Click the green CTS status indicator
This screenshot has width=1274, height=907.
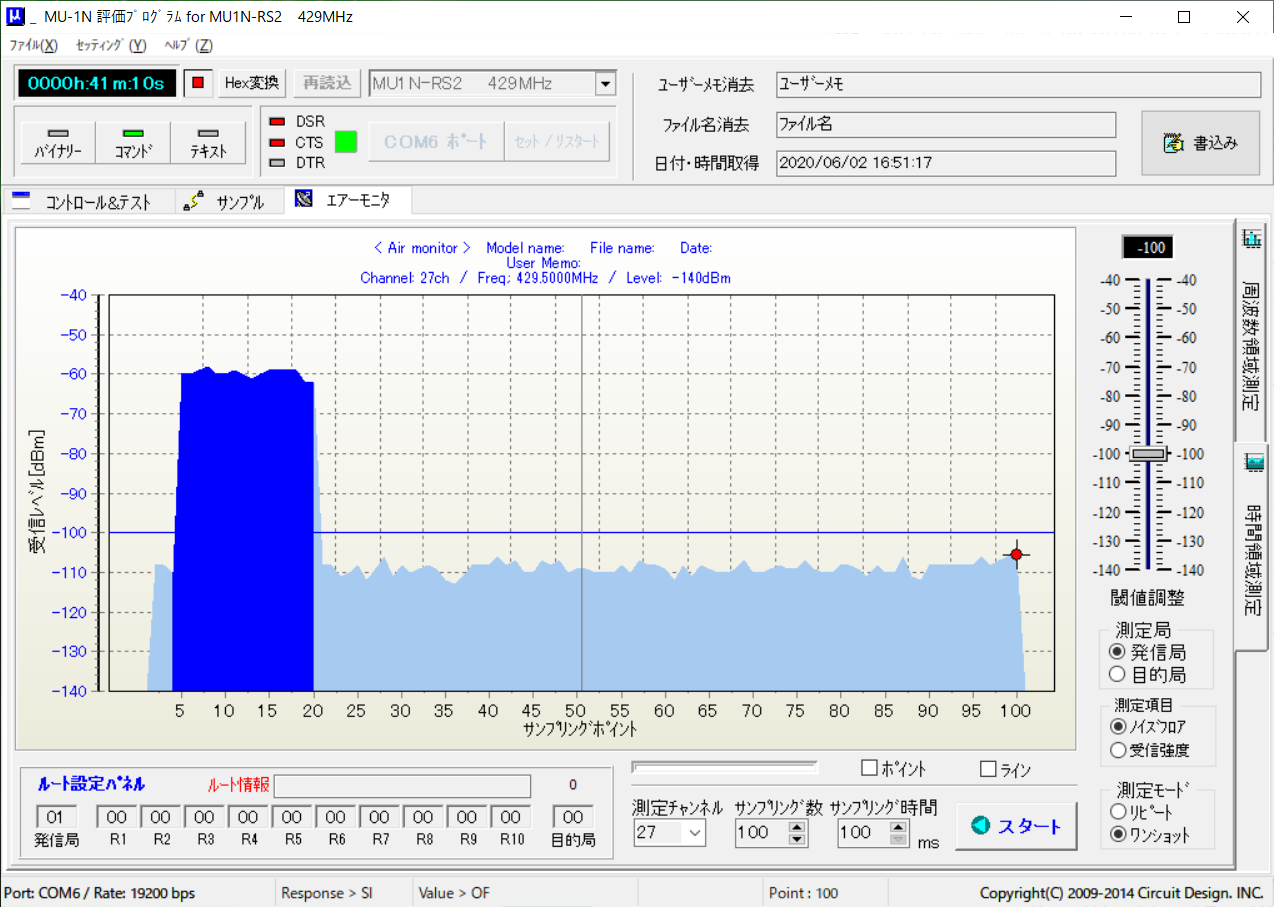(x=345, y=142)
